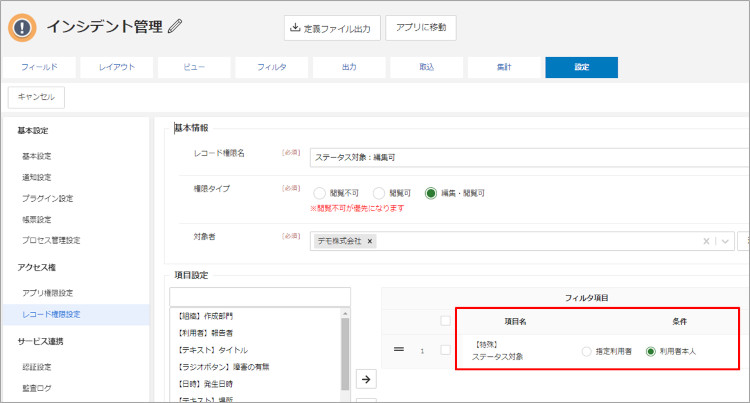Select レコード権限設定 in the sidebar
The height and width of the screenshot is (403, 750).
point(76,315)
